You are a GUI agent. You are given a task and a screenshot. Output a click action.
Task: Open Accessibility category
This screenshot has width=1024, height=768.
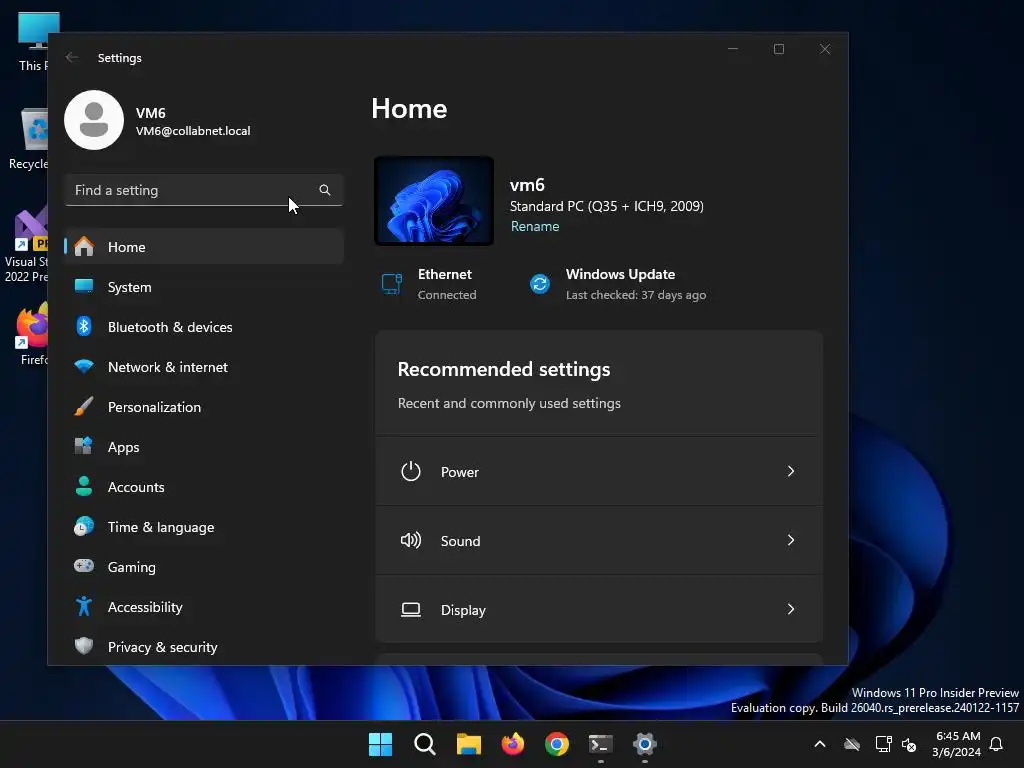click(204, 607)
